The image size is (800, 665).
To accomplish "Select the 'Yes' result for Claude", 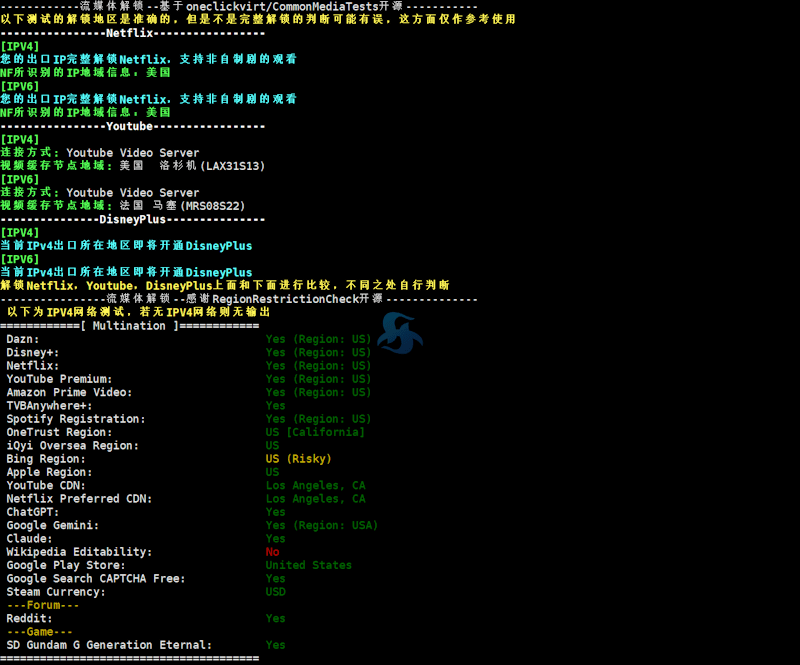I will pyautogui.click(x=276, y=538).
